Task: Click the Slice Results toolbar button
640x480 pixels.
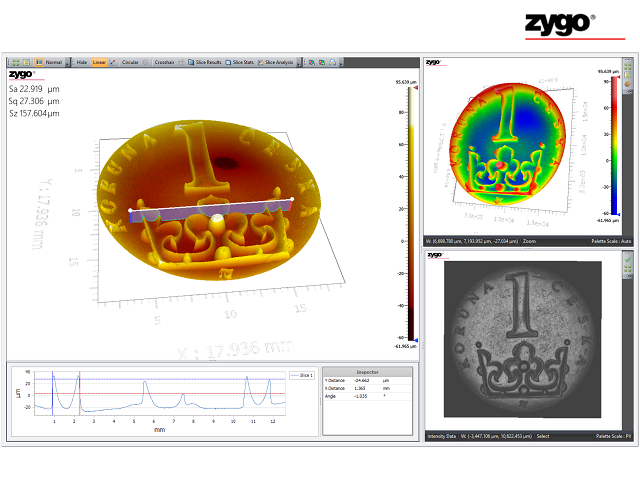Action: click(x=205, y=62)
